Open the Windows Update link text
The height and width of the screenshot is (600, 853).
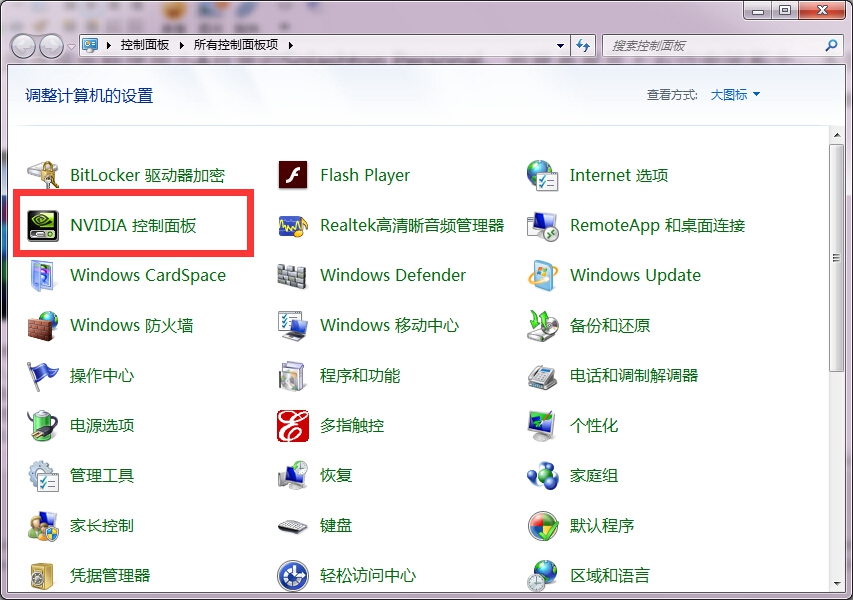635,275
